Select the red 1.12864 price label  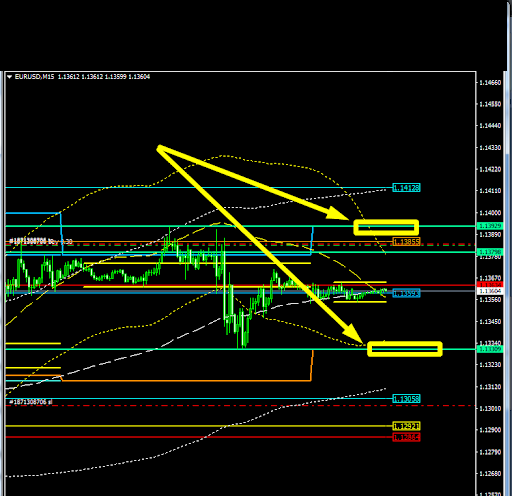[x=406, y=437]
